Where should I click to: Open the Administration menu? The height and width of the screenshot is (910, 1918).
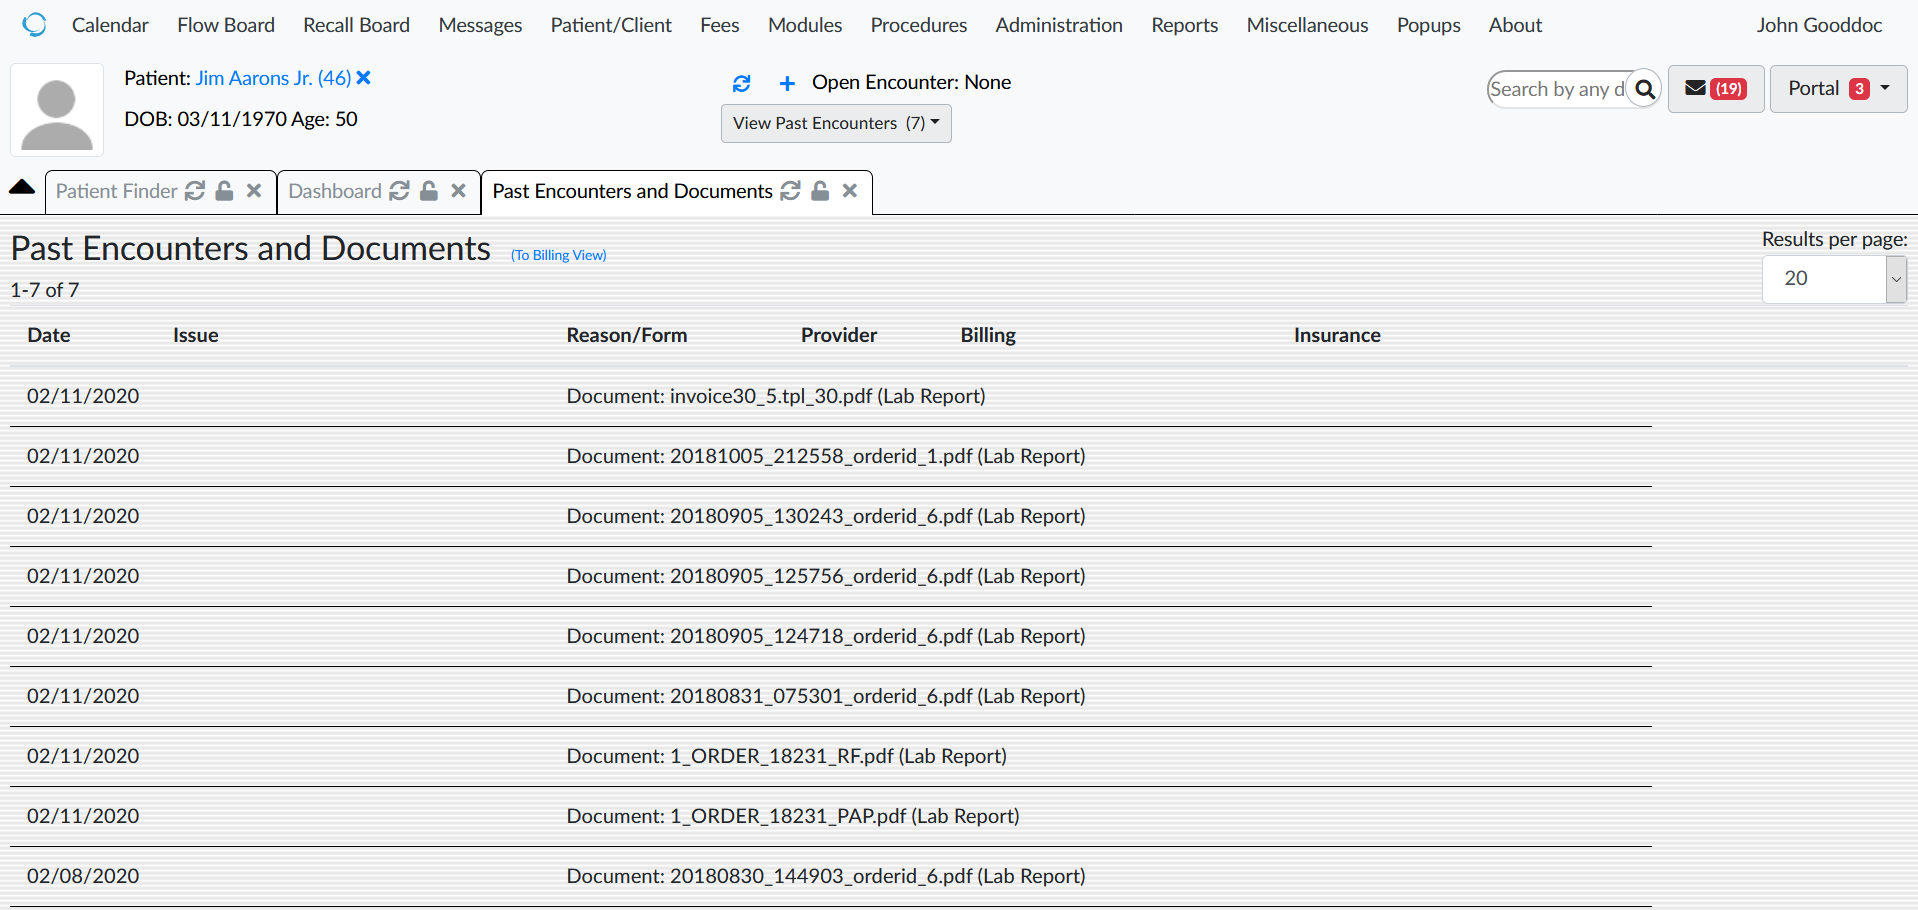[x=1058, y=25]
